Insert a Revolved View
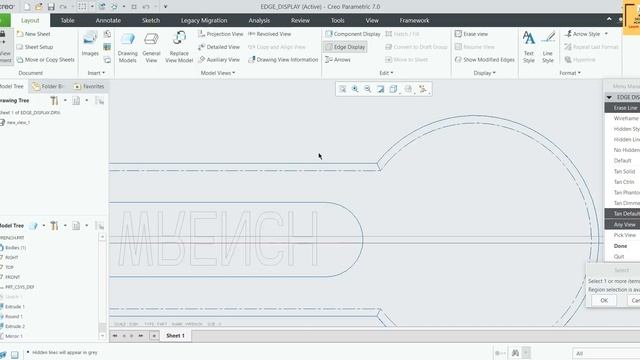 coord(269,34)
